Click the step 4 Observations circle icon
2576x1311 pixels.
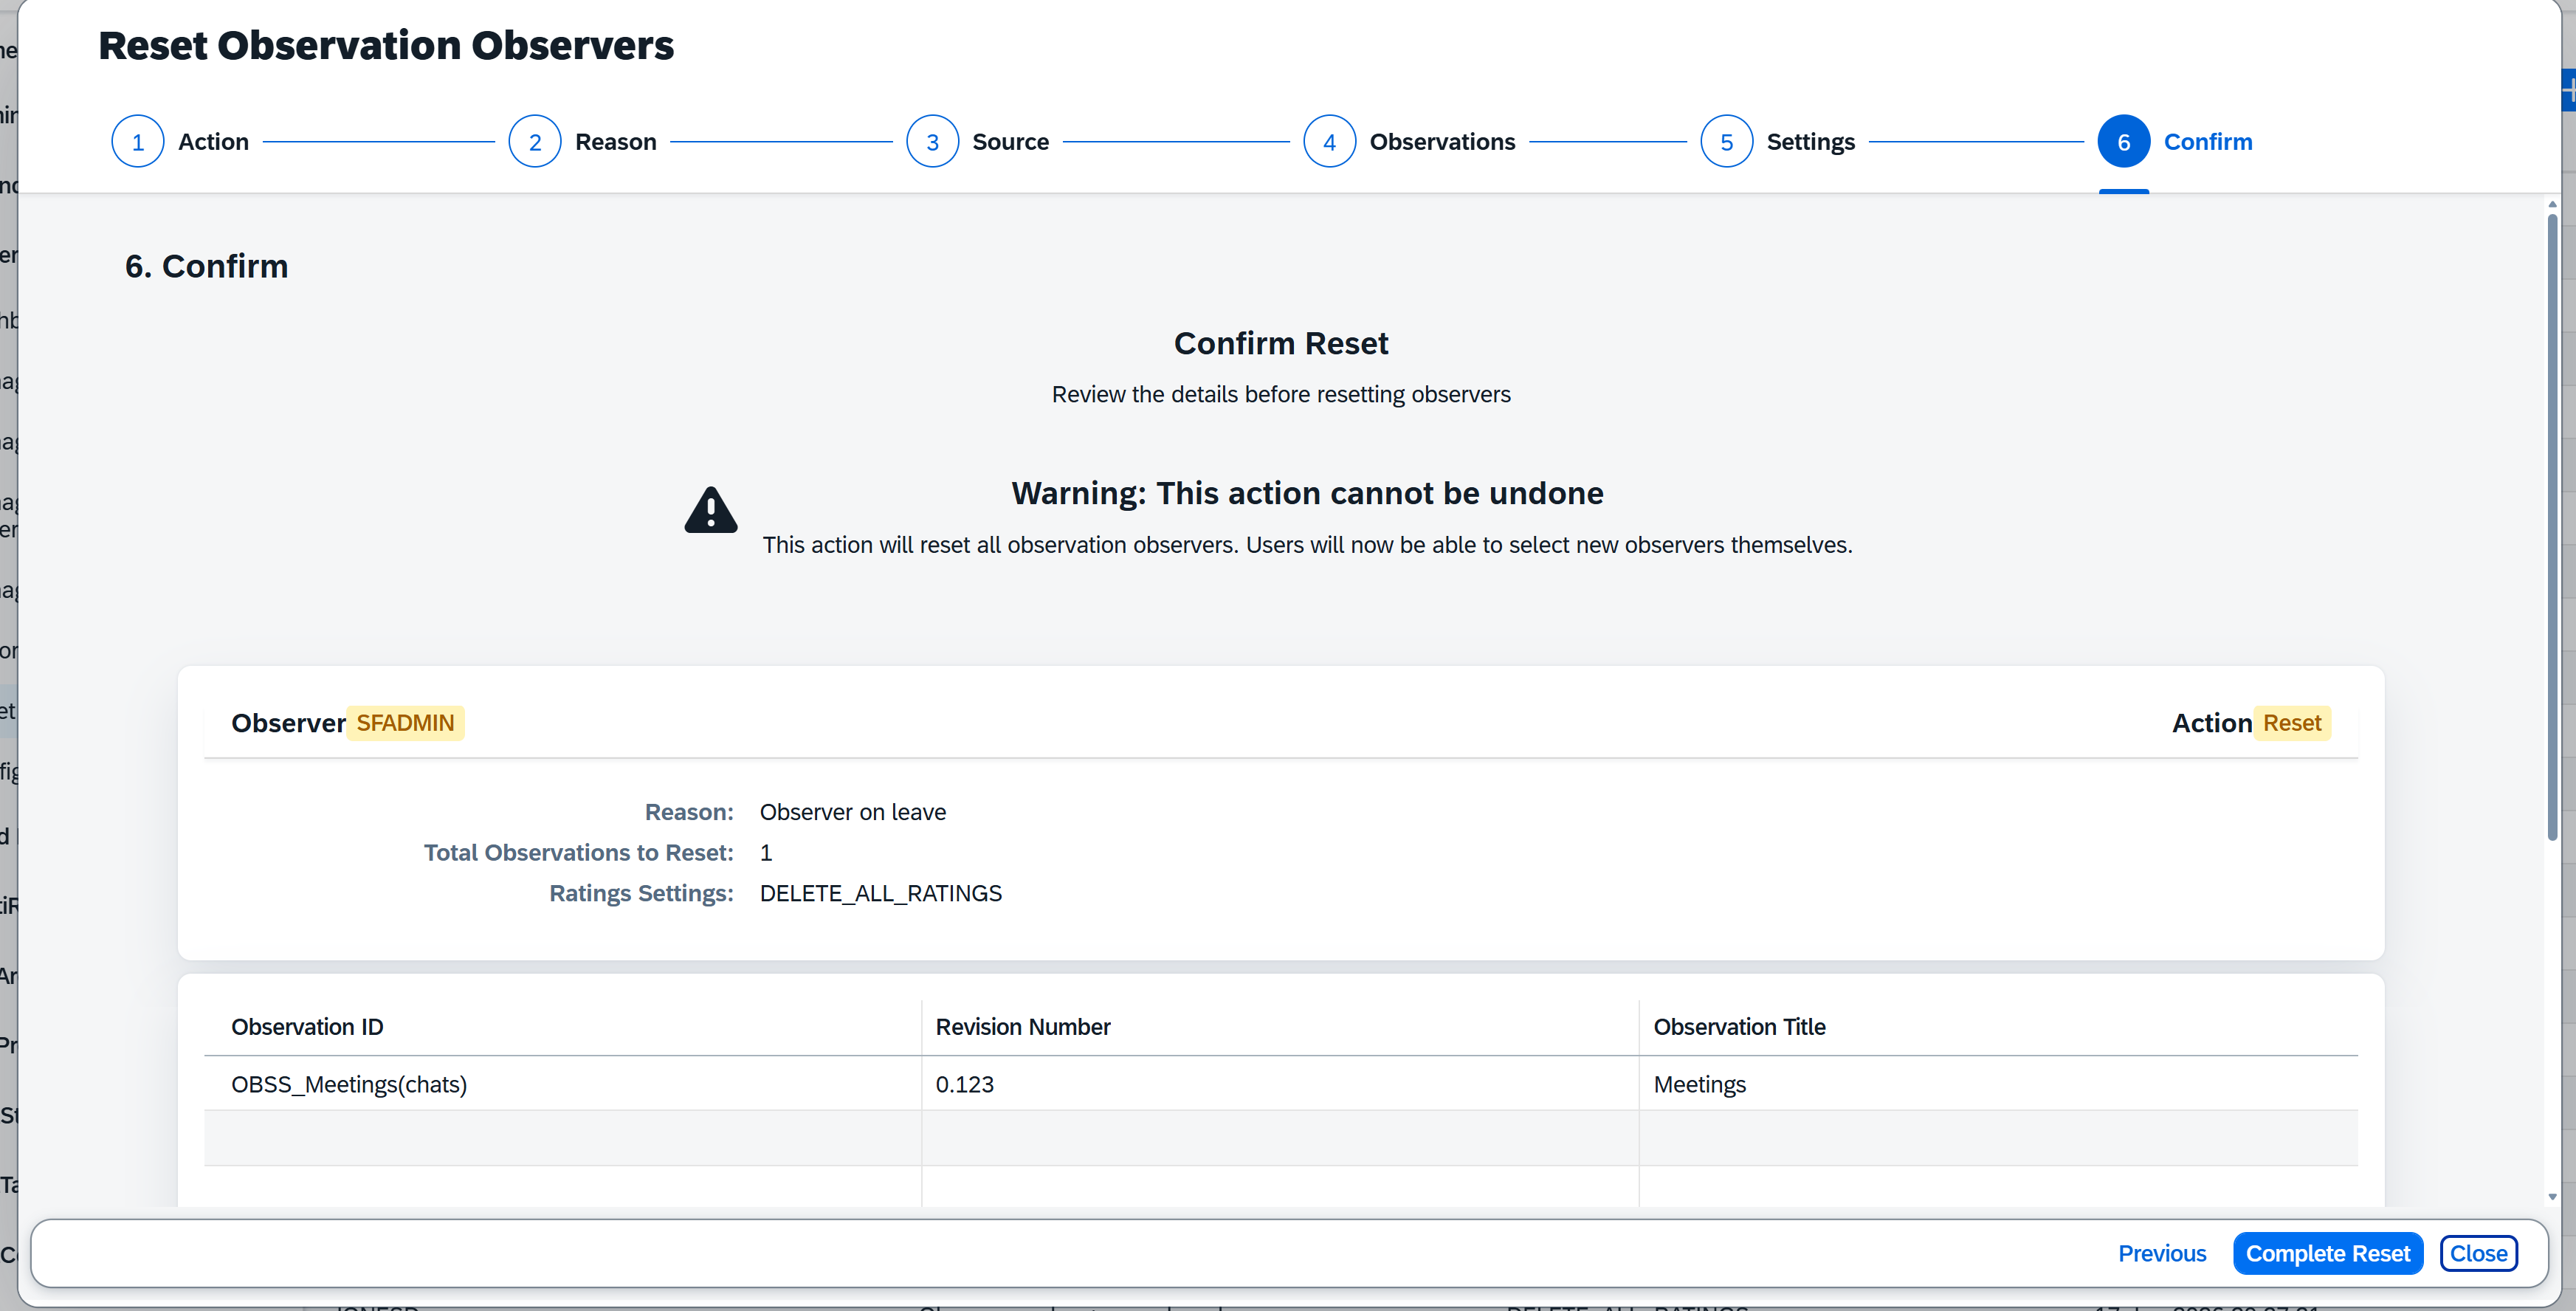(1329, 142)
